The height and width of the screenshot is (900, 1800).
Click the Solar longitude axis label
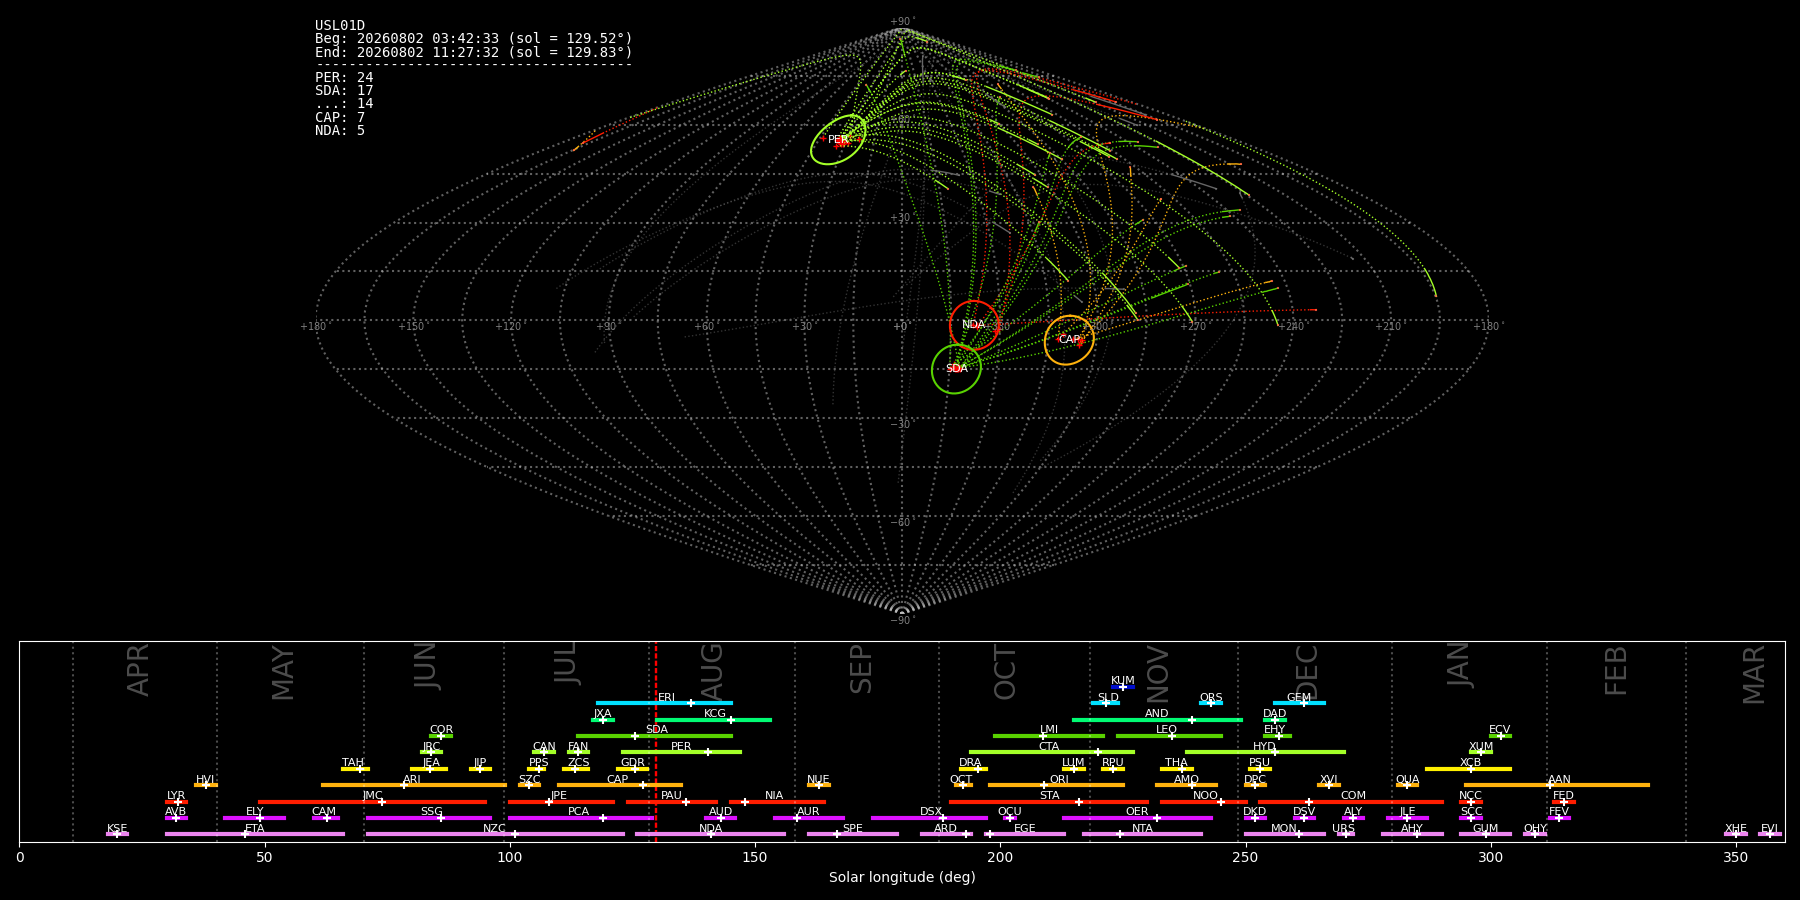[x=902, y=878]
